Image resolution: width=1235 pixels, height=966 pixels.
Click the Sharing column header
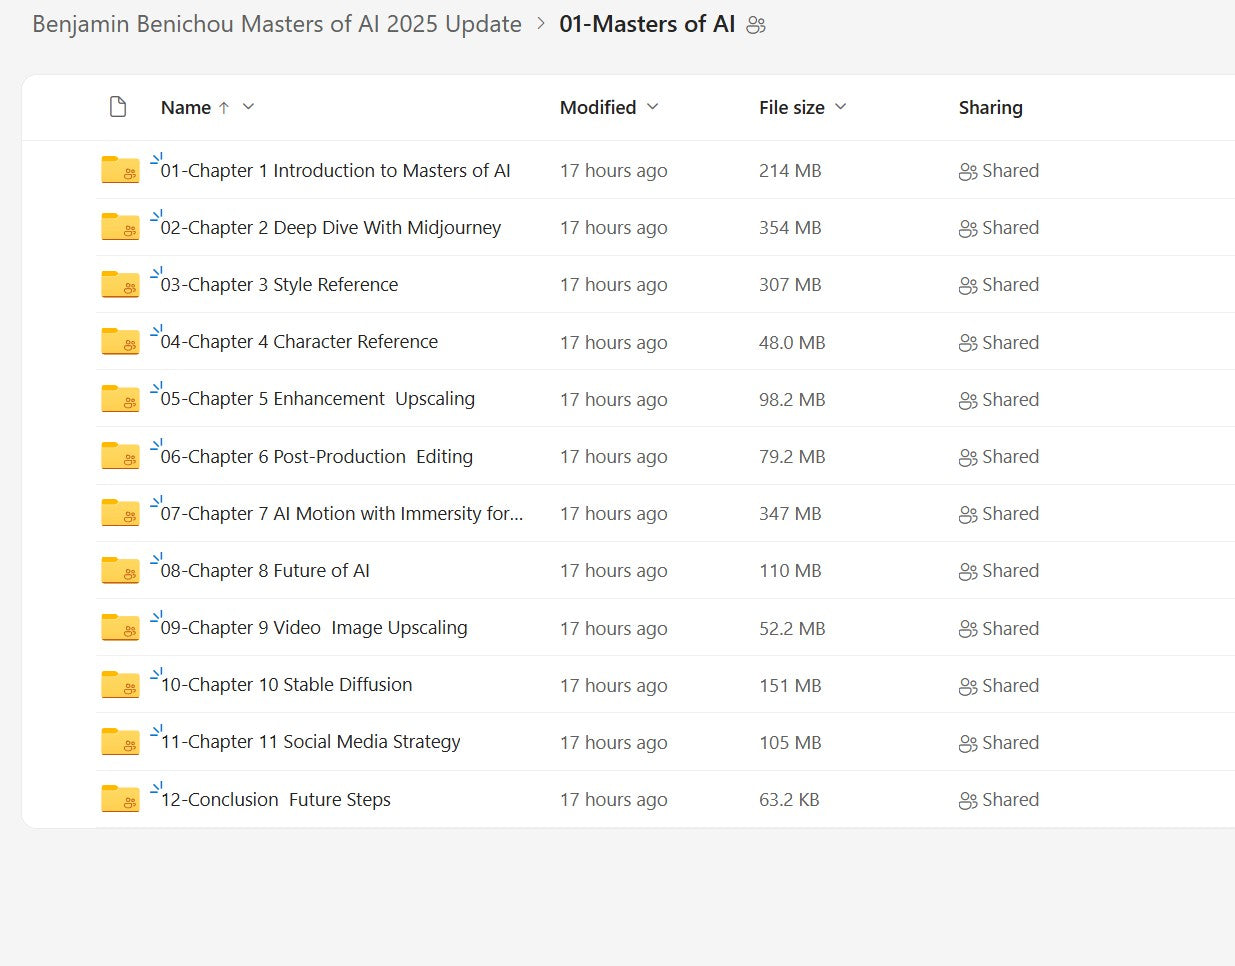[x=990, y=107]
